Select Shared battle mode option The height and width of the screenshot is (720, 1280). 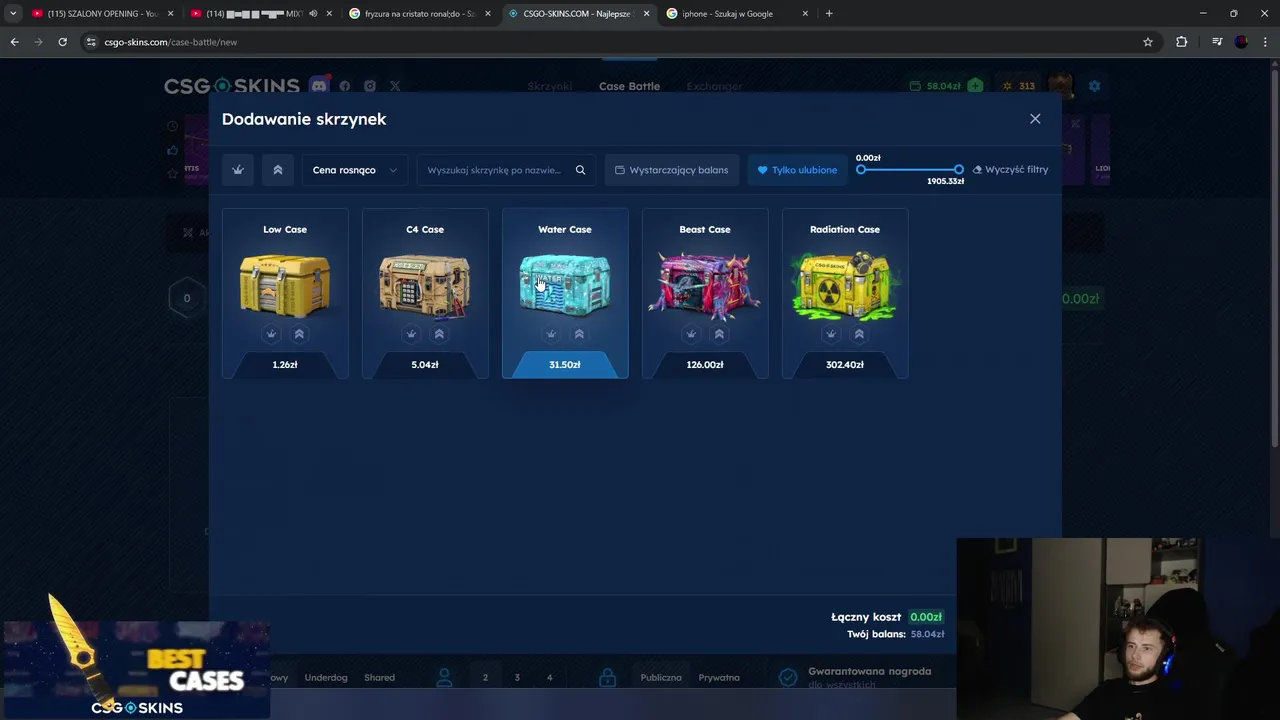(379, 678)
